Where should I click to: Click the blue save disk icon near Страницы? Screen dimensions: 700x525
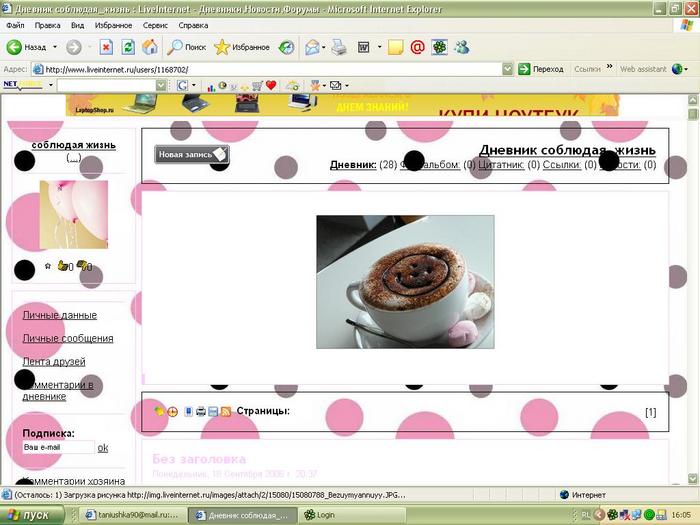point(213,412)
